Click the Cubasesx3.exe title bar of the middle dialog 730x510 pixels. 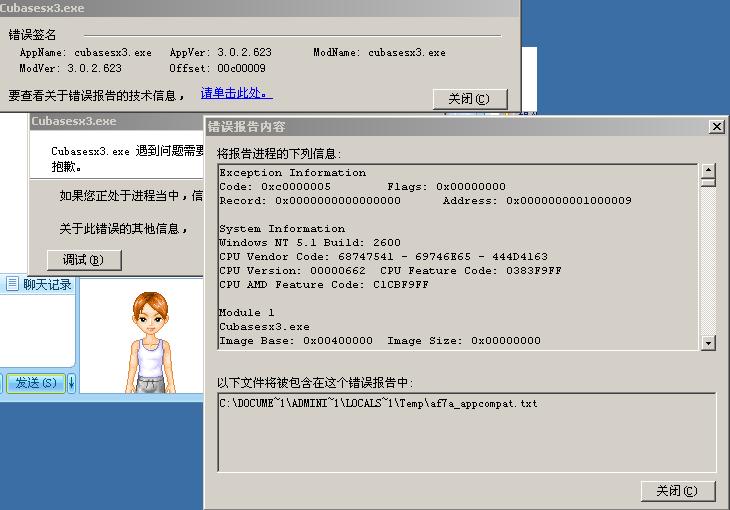116,121
